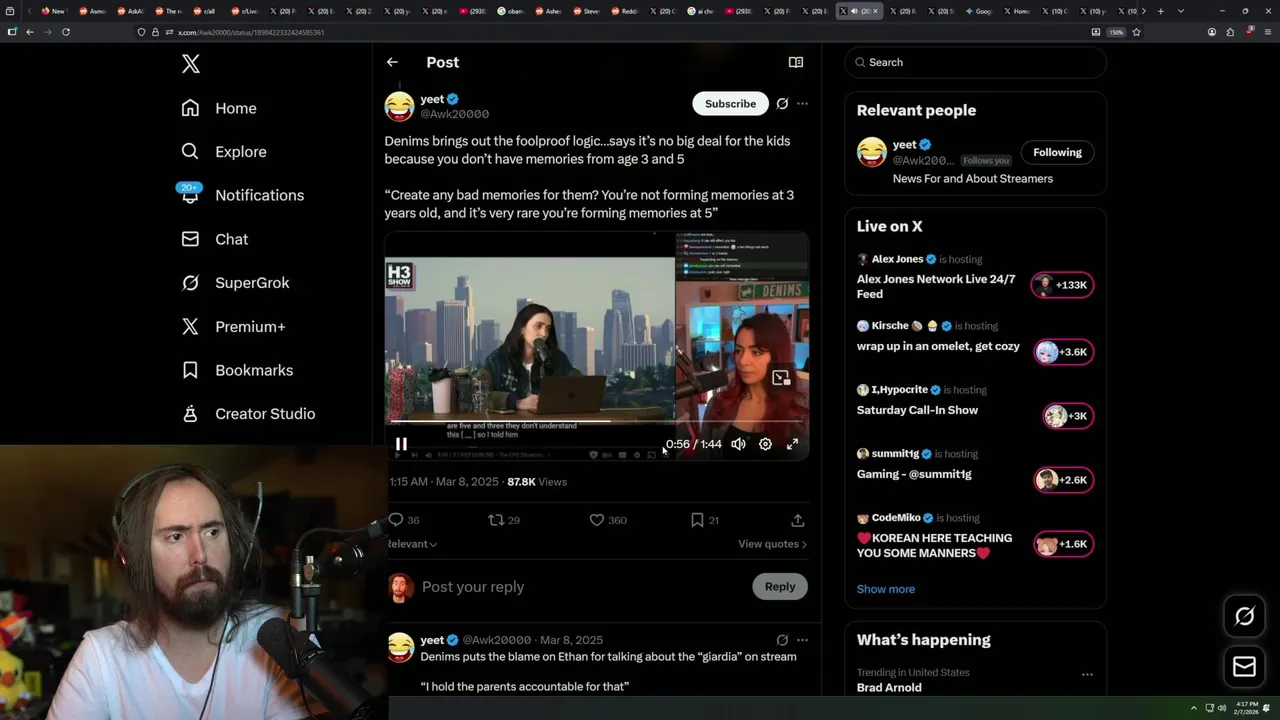
Task: Seek on the post video progress bar
Action: click(x=597, y=422)
